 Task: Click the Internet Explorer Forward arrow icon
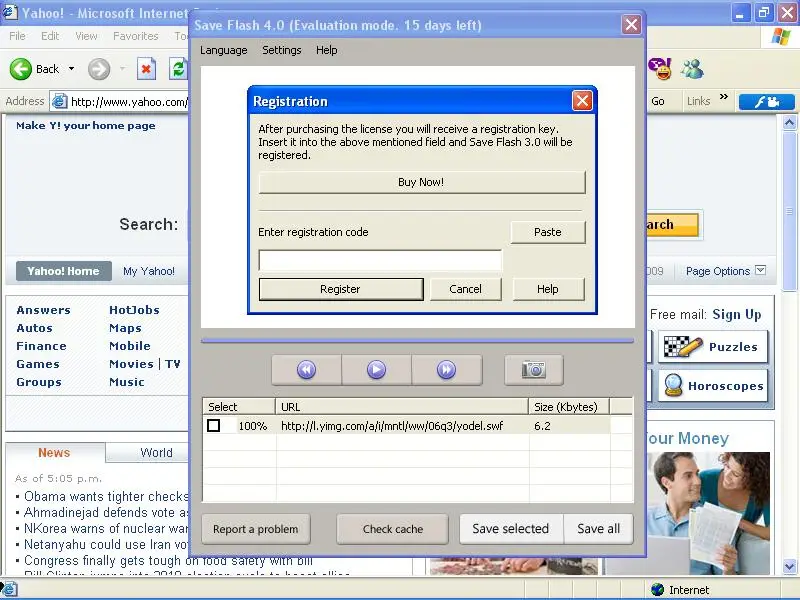[x=99, y=69]
